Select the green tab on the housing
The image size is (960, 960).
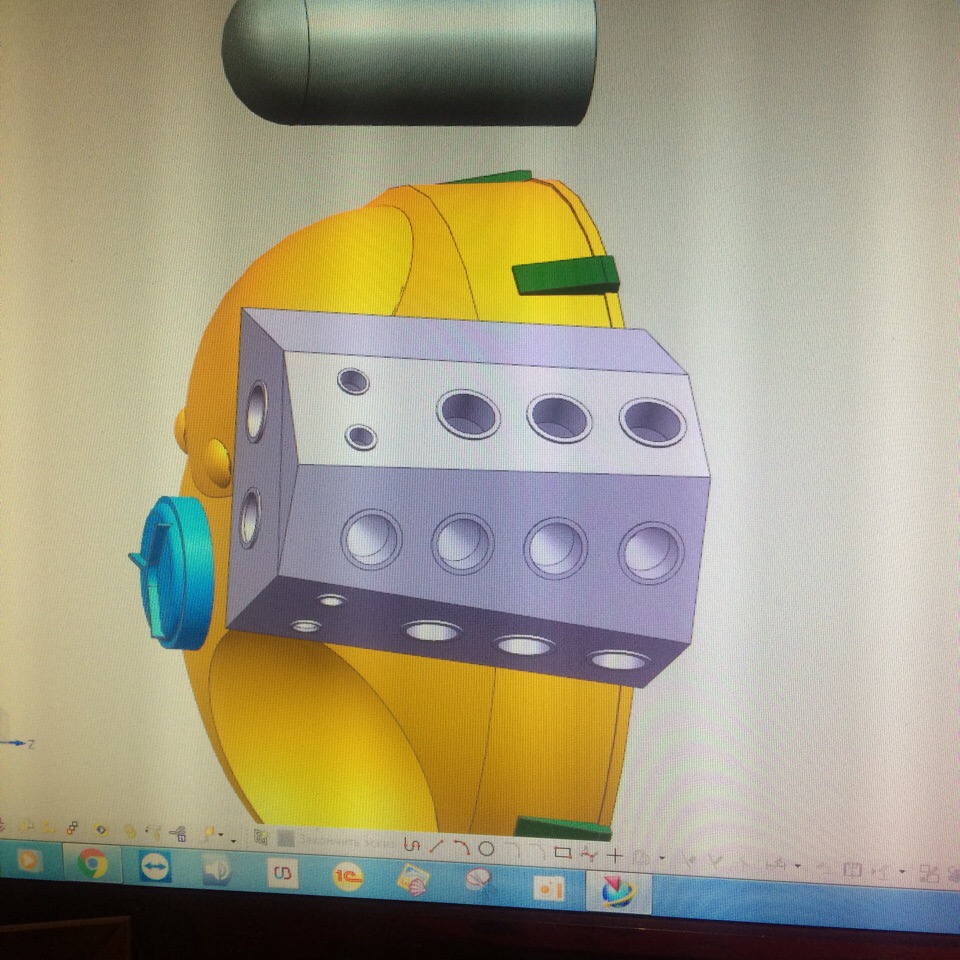565,275
